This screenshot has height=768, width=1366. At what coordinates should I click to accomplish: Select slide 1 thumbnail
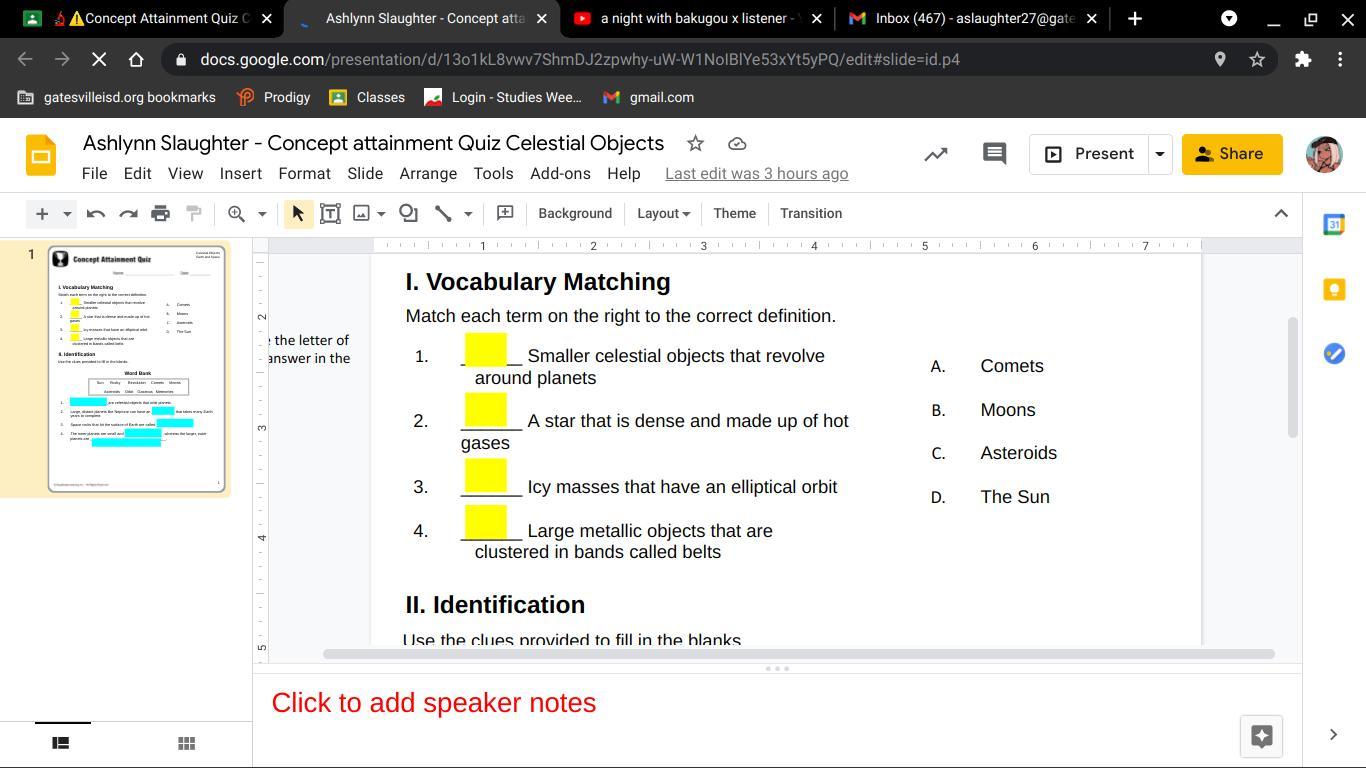click(137, 369)
